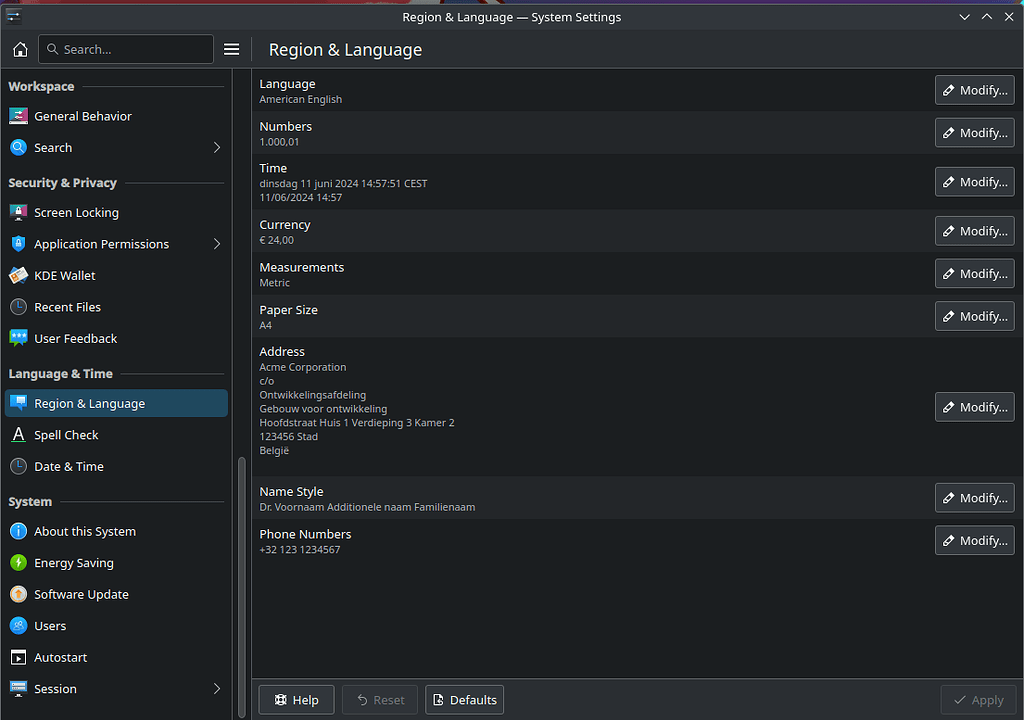This screenshot has width=1024, height=720.
Task: Modify the Language setting
Action: 974,89
